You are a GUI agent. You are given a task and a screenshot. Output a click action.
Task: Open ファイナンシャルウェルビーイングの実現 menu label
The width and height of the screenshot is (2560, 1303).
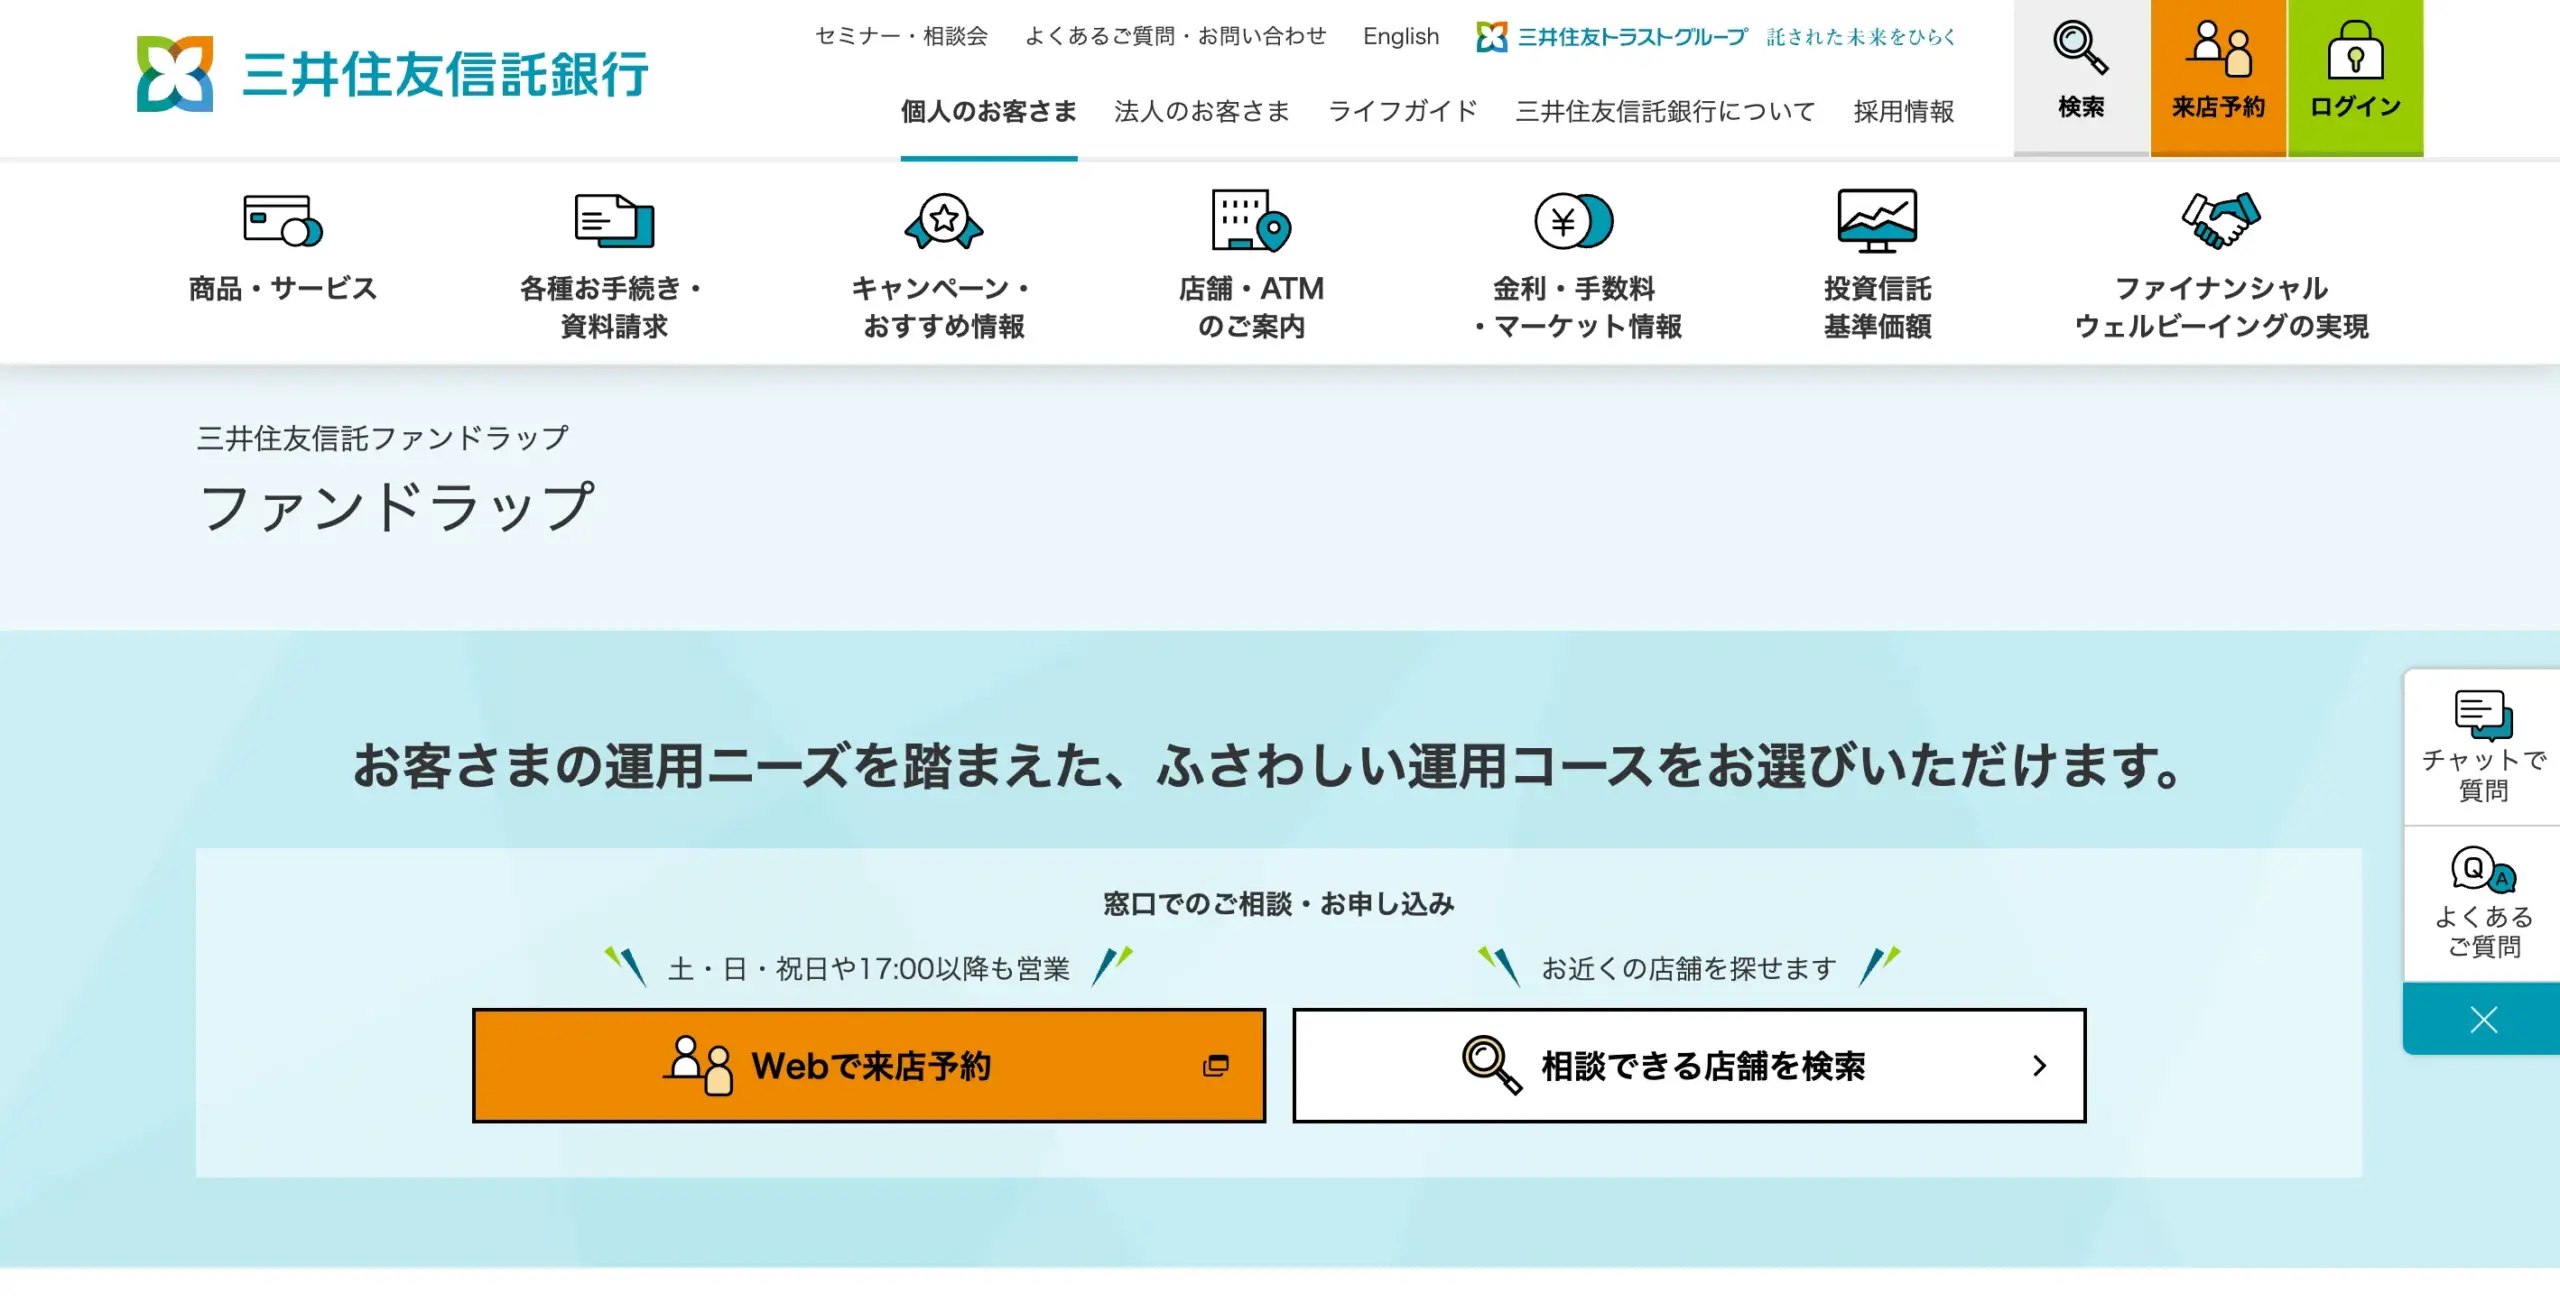[2221, 307]
